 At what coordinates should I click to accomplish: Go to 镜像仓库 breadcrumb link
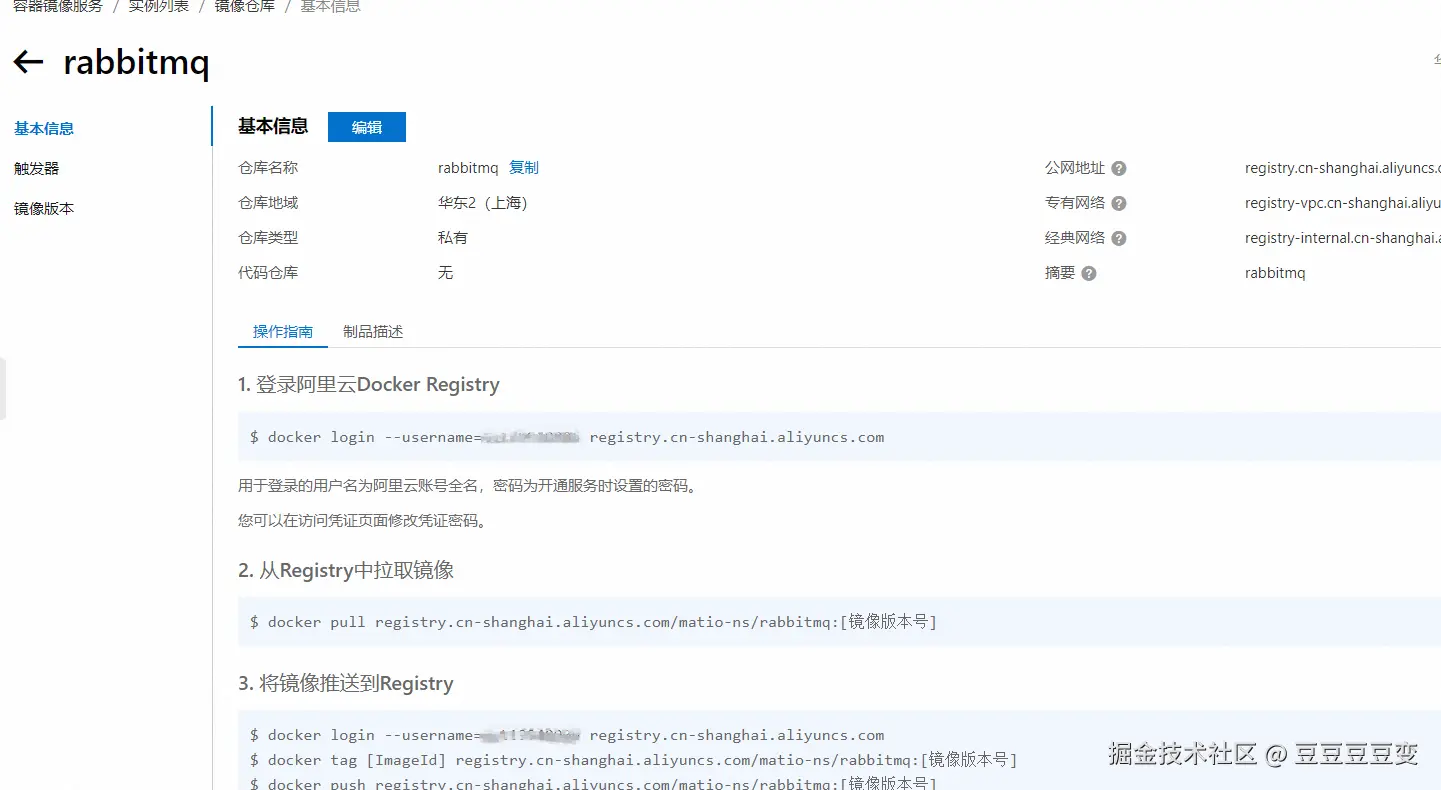tap(245, 7)
